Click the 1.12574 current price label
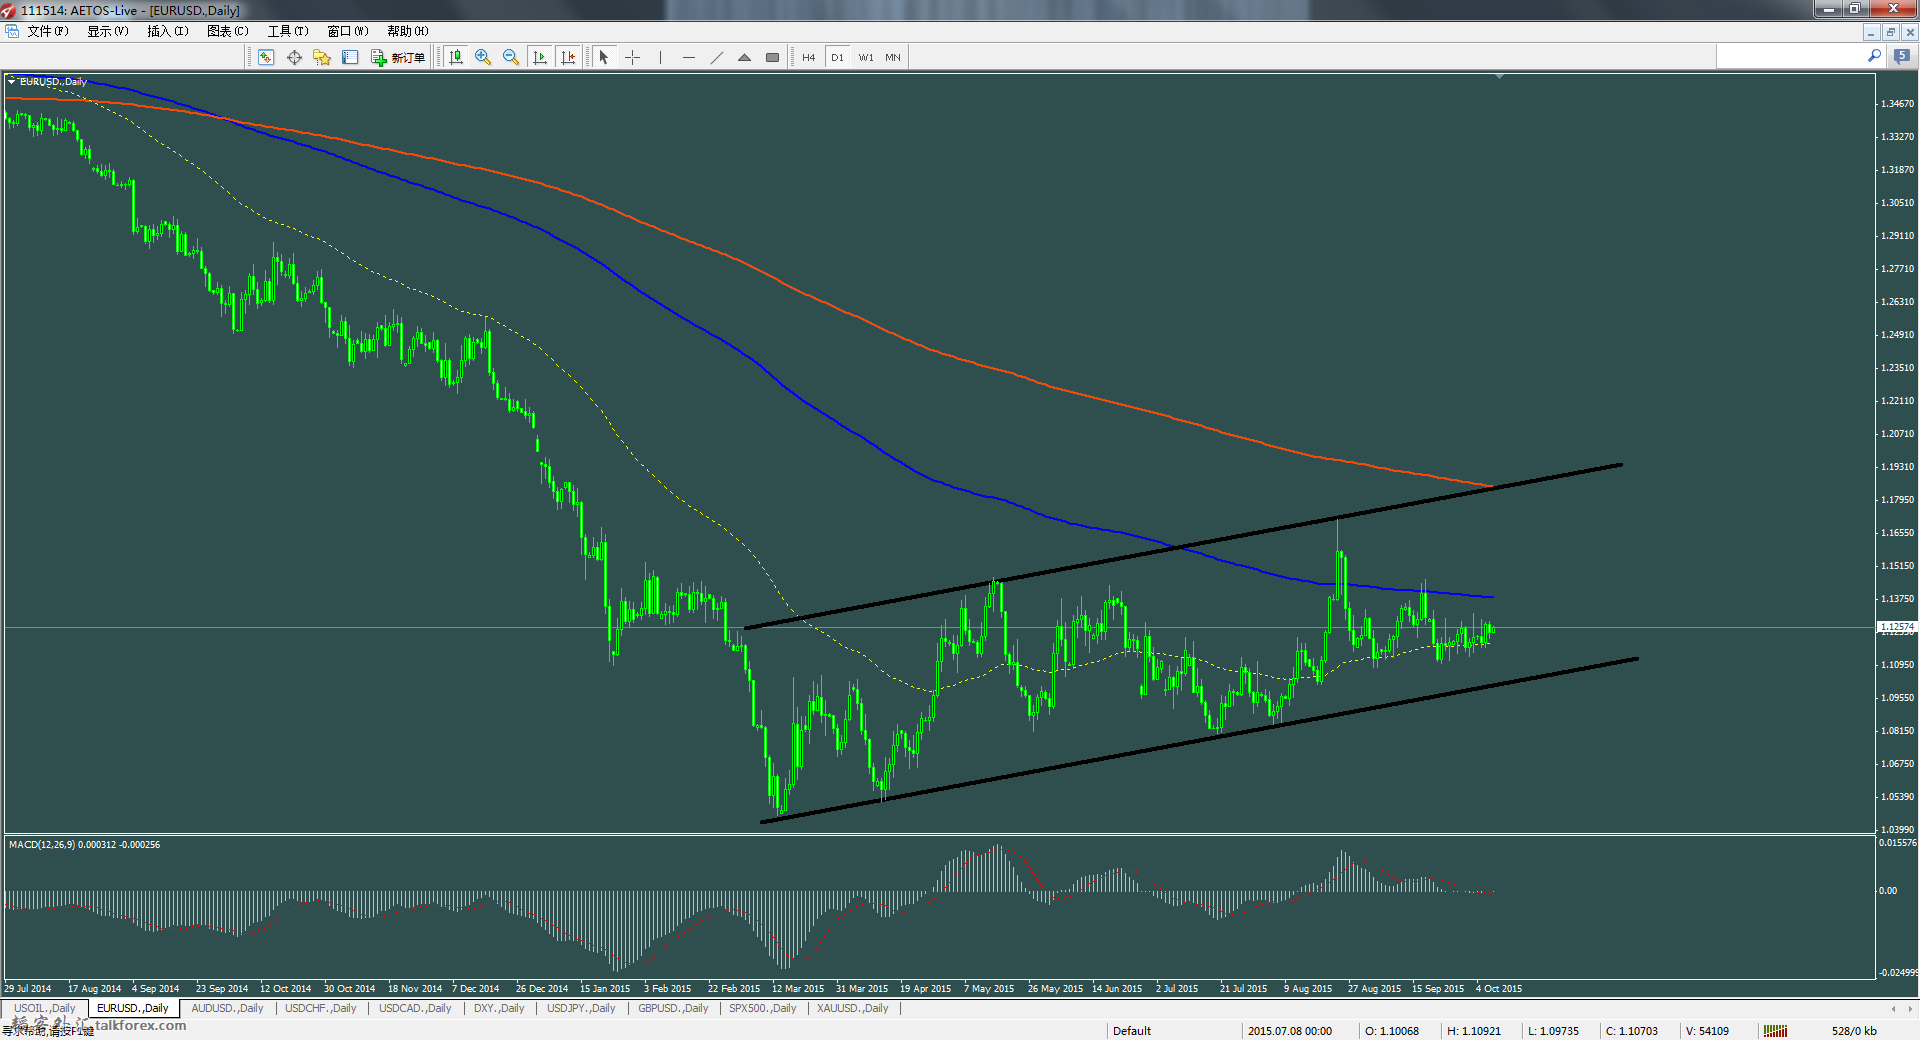Screen dimensions: 1920x1040 1897,627
